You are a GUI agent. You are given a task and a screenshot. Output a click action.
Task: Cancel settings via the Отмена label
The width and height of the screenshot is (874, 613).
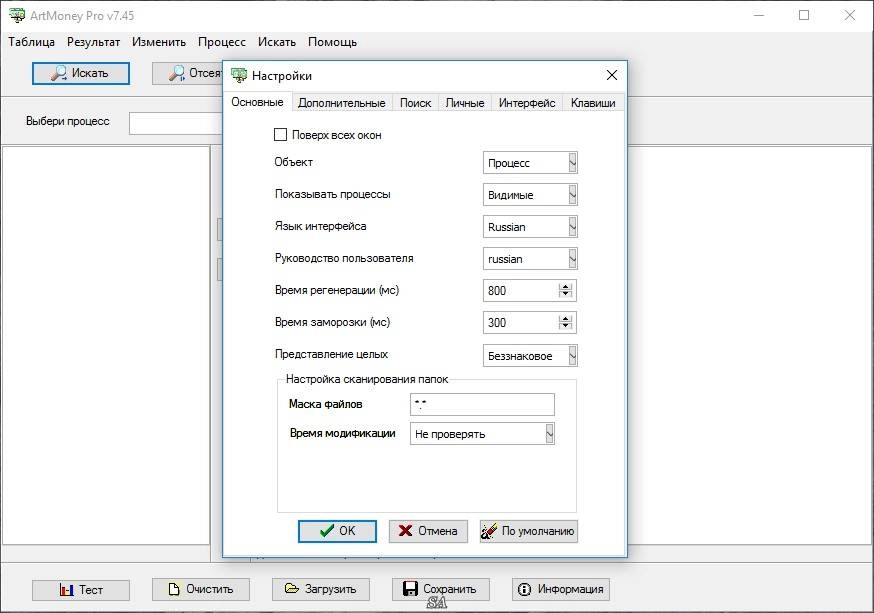(x=438, y=531)
